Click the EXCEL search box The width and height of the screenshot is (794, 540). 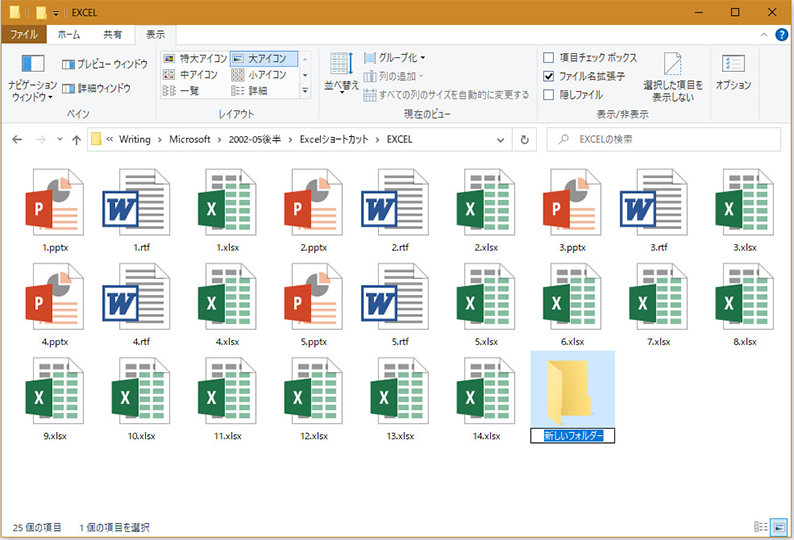pyautogui.click(x=663, y=139)
